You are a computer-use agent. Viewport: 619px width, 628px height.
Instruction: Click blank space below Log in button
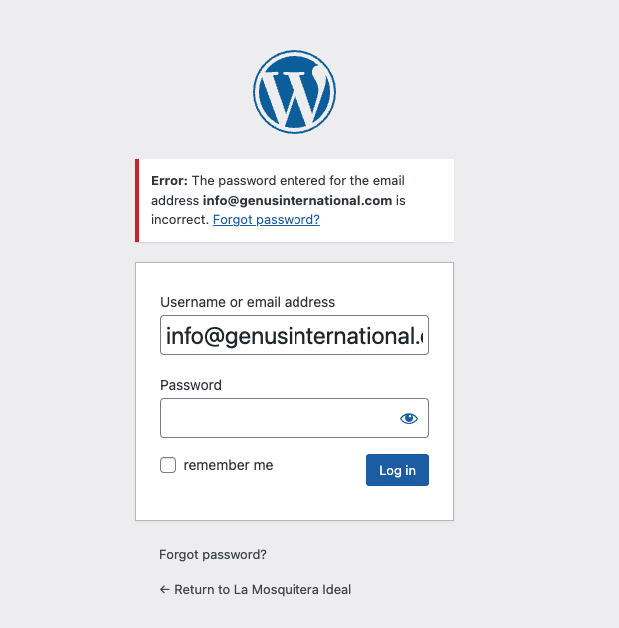pyautogui.click(x=397, y=503)
